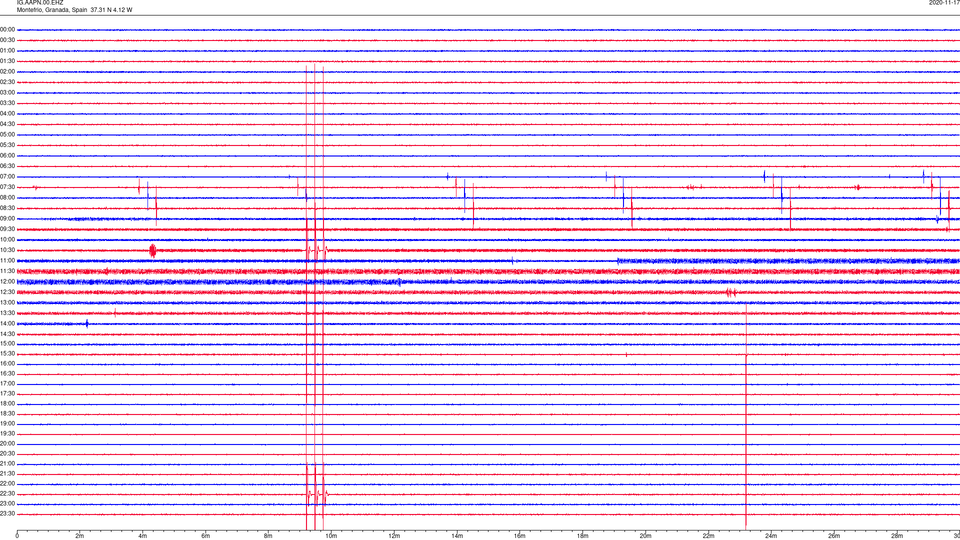The height and width of the screenshot is (540, 960).
Task: Select the 00:30 trace time label
Action: click(7, 40)
